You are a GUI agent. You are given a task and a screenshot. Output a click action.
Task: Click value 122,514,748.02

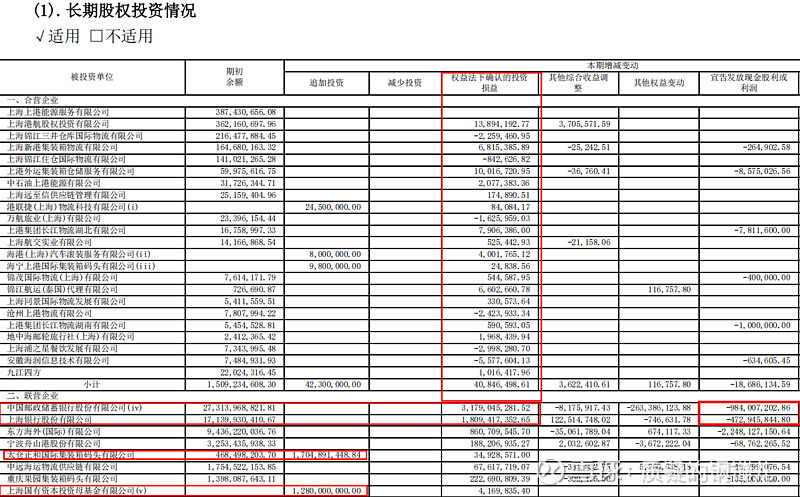click(x=580, y=419)
